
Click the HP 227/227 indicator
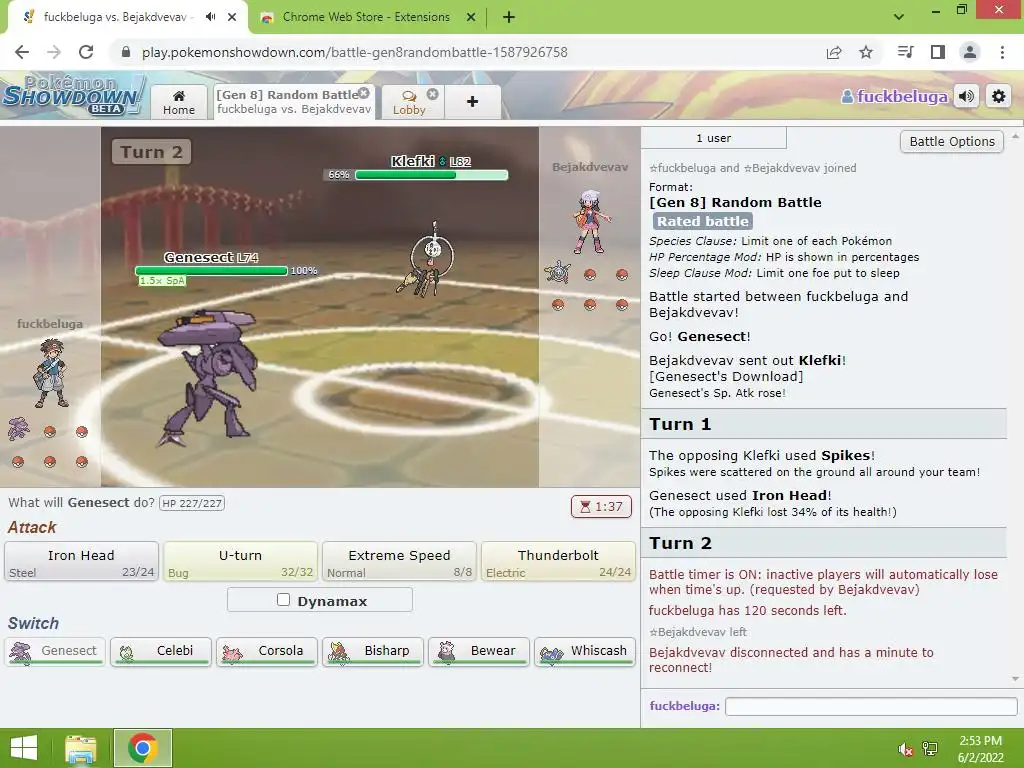pyautogui.click(x=192, y=504)
